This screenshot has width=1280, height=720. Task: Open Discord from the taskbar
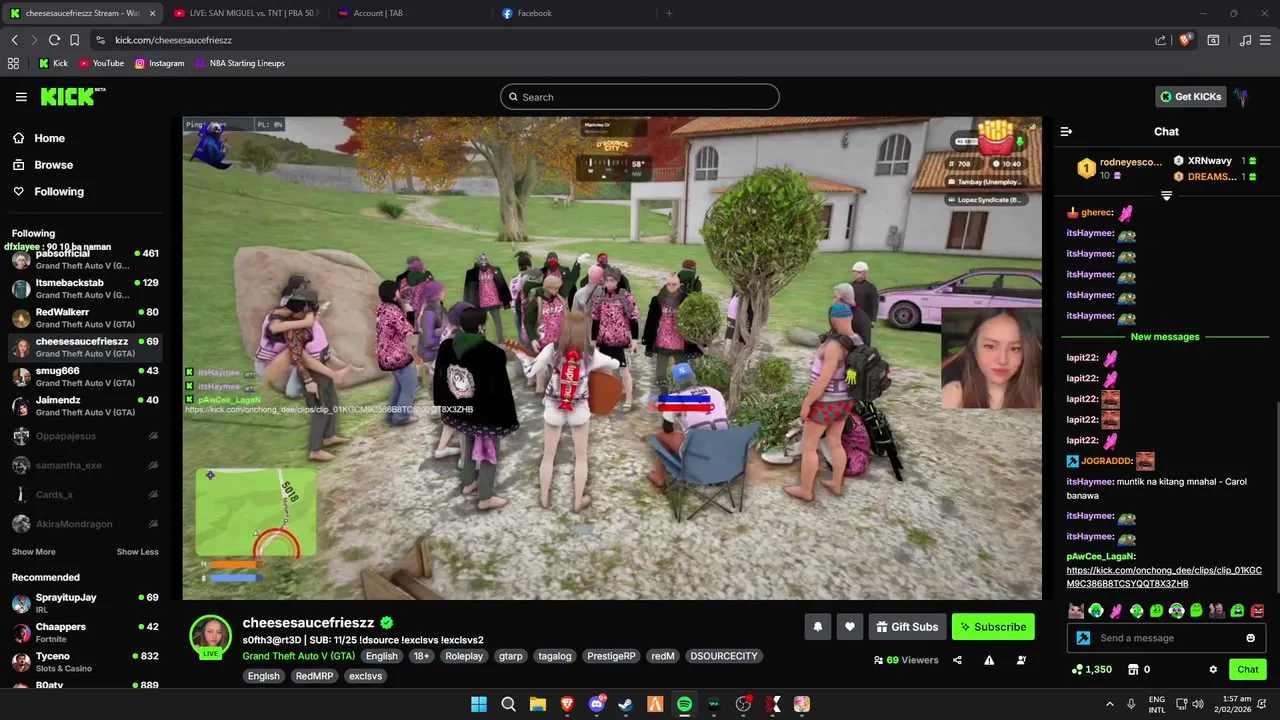coord(597,704)
